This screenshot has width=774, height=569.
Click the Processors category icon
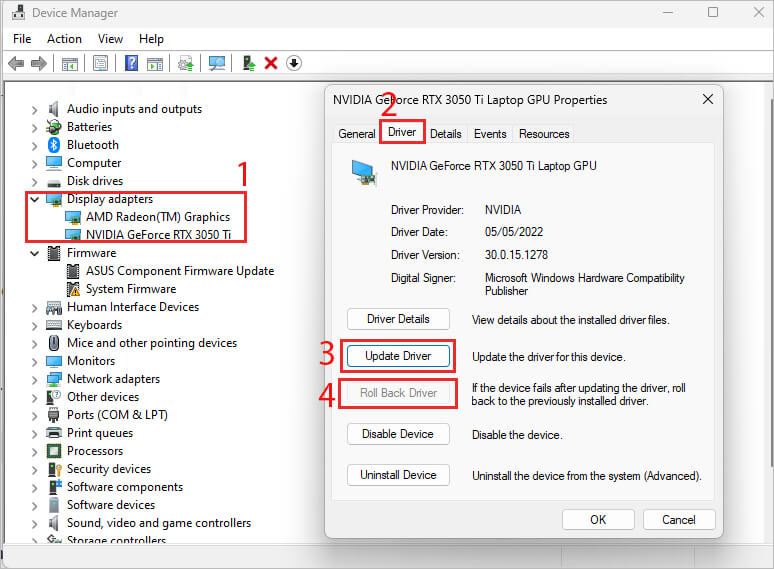(53, 451)
